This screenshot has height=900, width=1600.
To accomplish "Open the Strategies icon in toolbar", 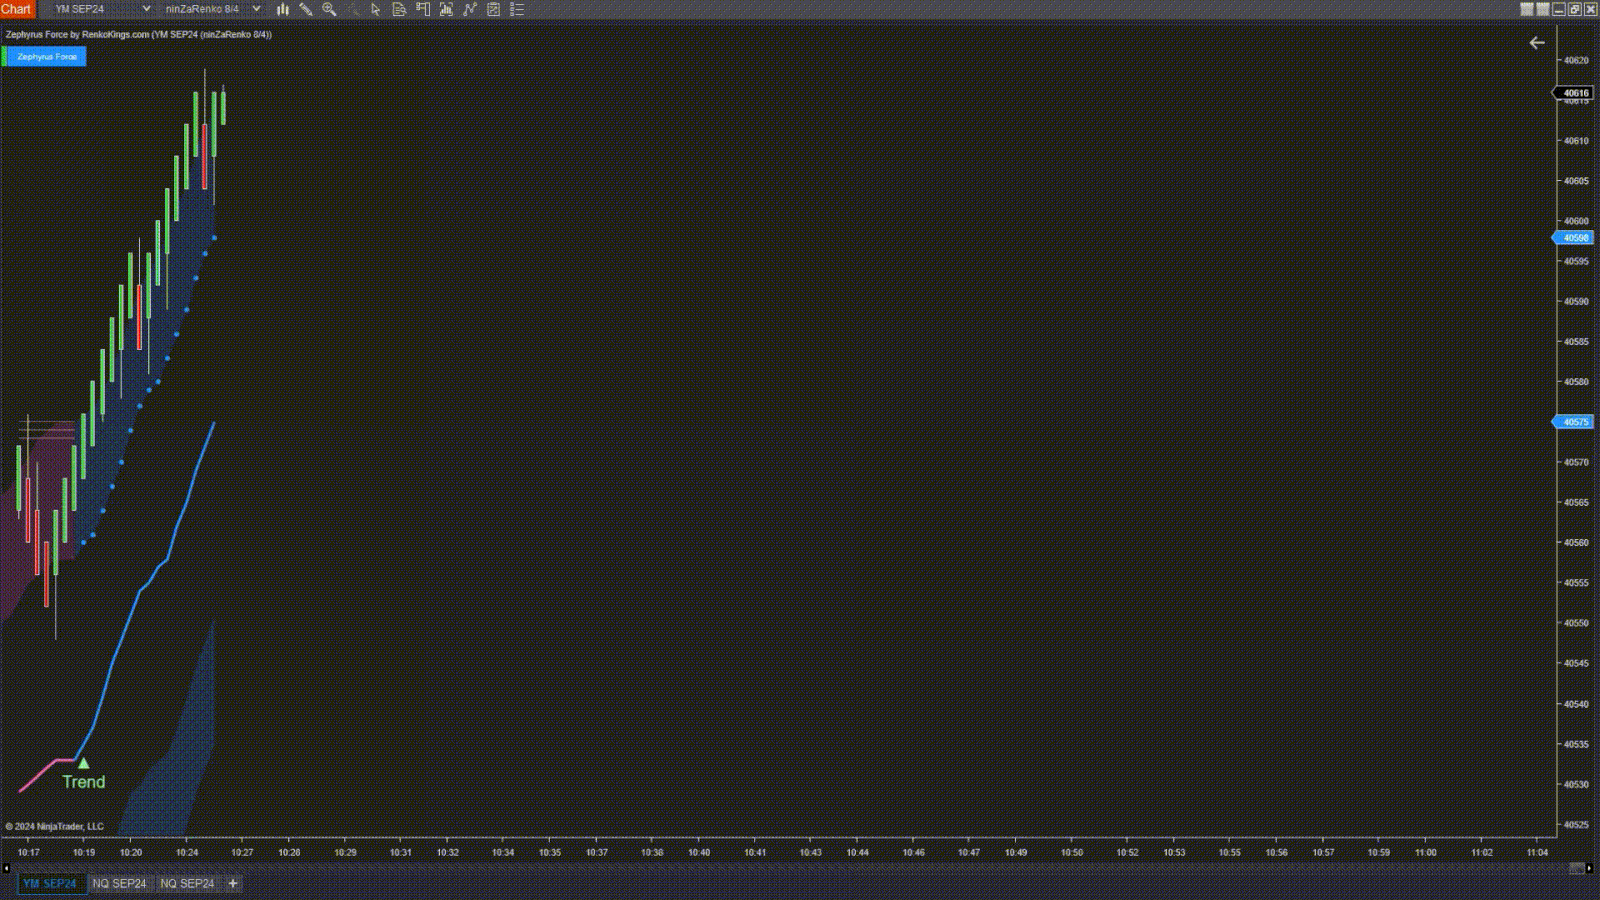I will tap(470, 9).
